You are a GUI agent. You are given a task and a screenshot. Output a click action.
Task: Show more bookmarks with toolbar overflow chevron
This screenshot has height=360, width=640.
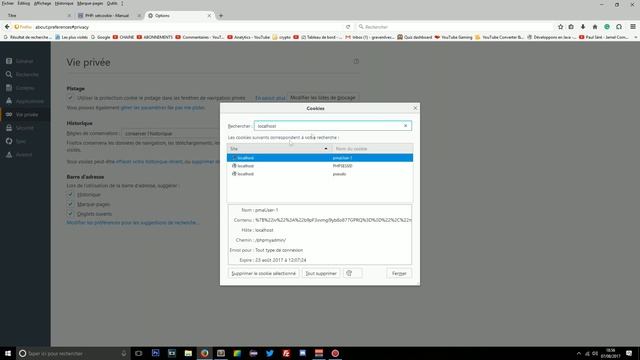(x=636, y=37)
